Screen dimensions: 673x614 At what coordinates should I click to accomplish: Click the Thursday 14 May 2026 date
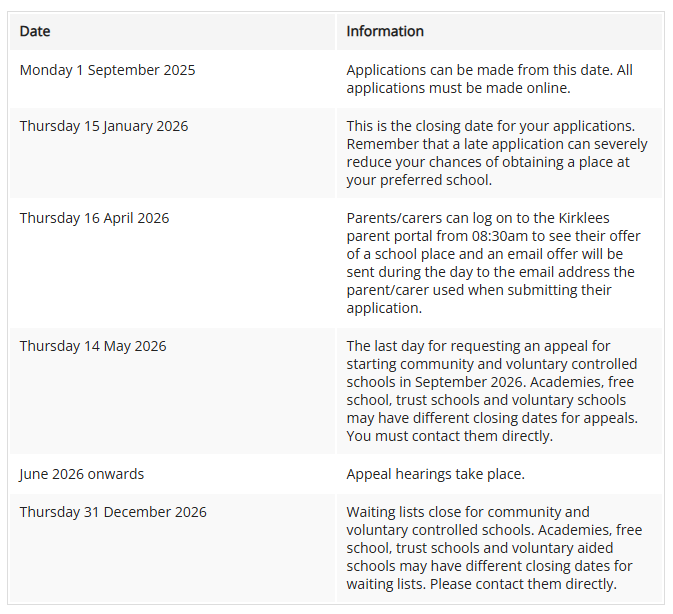[93, 346]
